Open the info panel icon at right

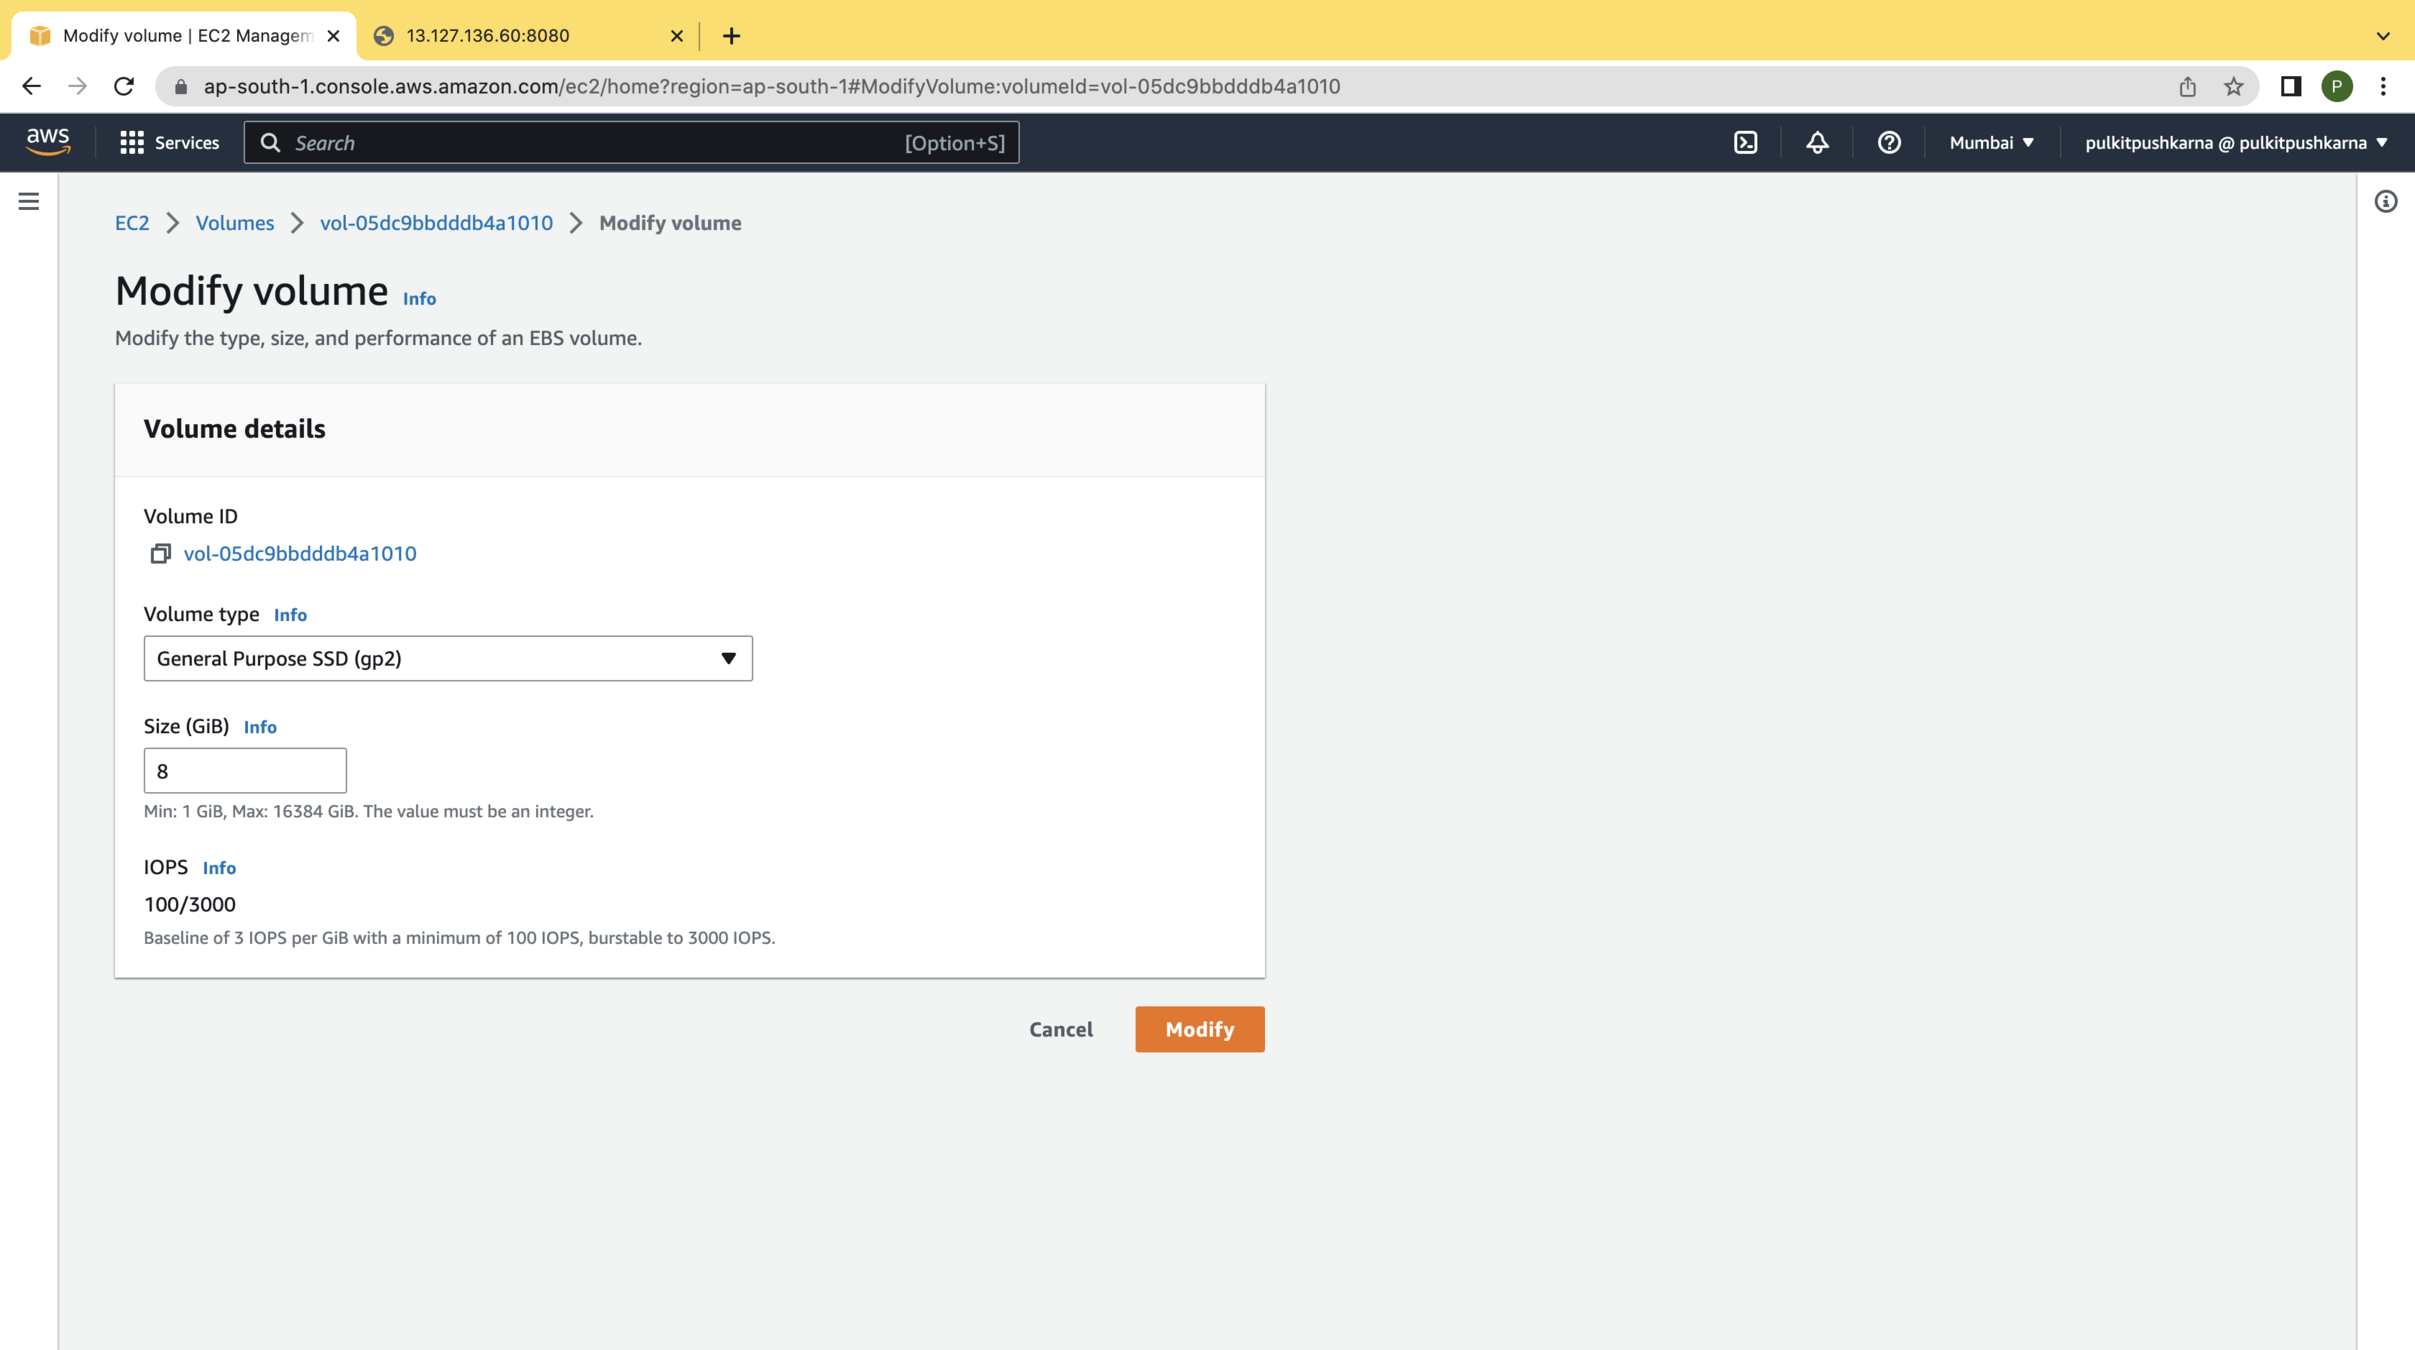(x=2385, y=202)
